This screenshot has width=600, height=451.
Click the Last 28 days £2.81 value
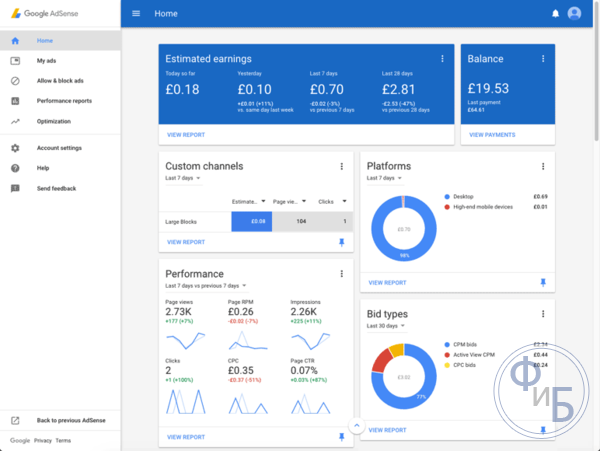tap(399, 90)
